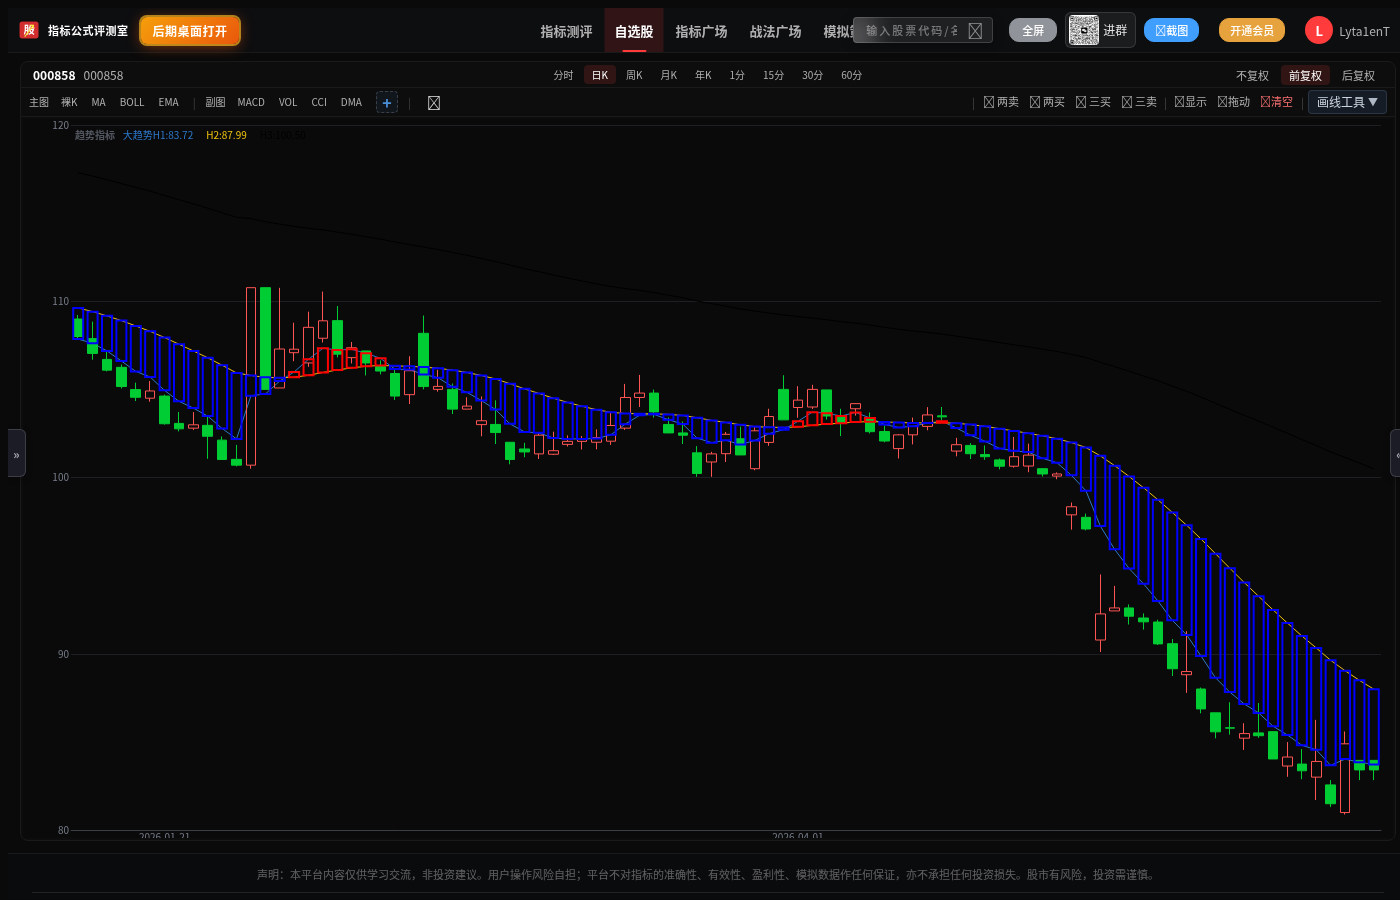The width and height of the screenshot is (1400, 900).
Task: Expand the right side panel handle
Action: coord(1395,454)
